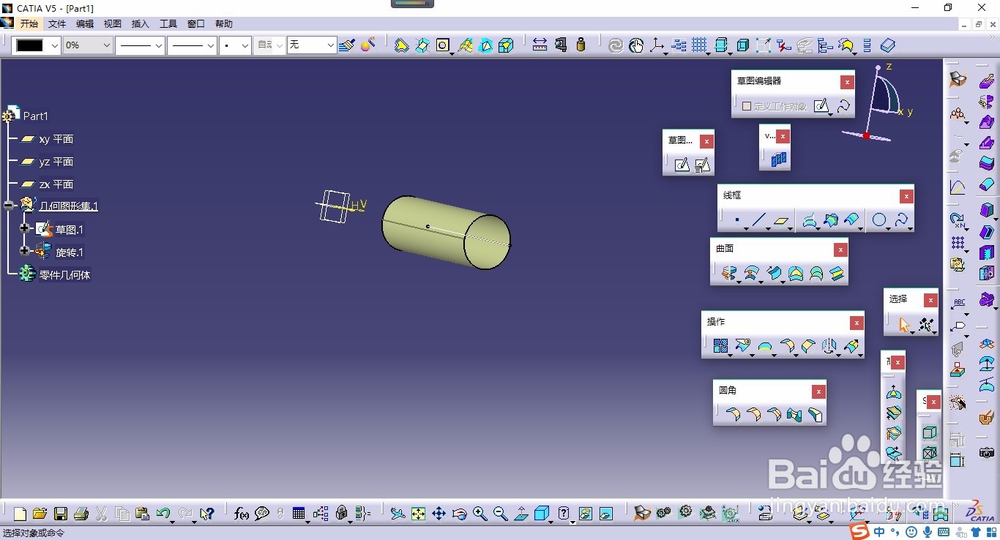Screen dimensions: 1000x540
Task: Click the New file icon
Action: tap(20, 514)
